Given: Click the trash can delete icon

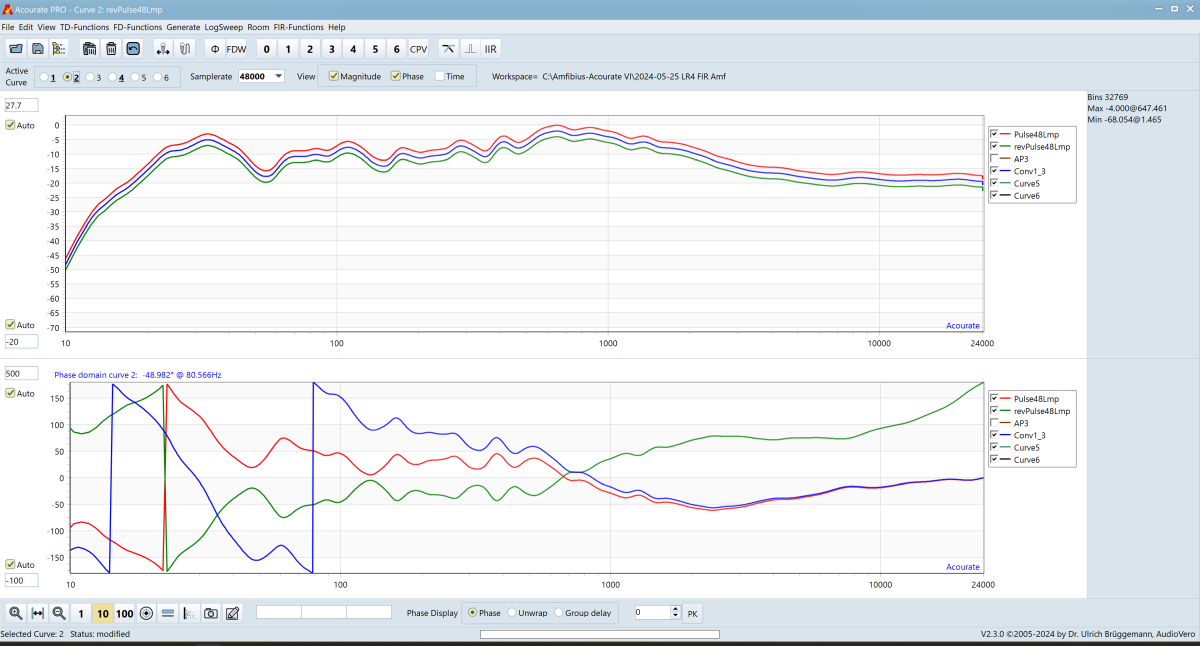Looking at the screenshot, I should pyautogui.click(x=111, y=48).
